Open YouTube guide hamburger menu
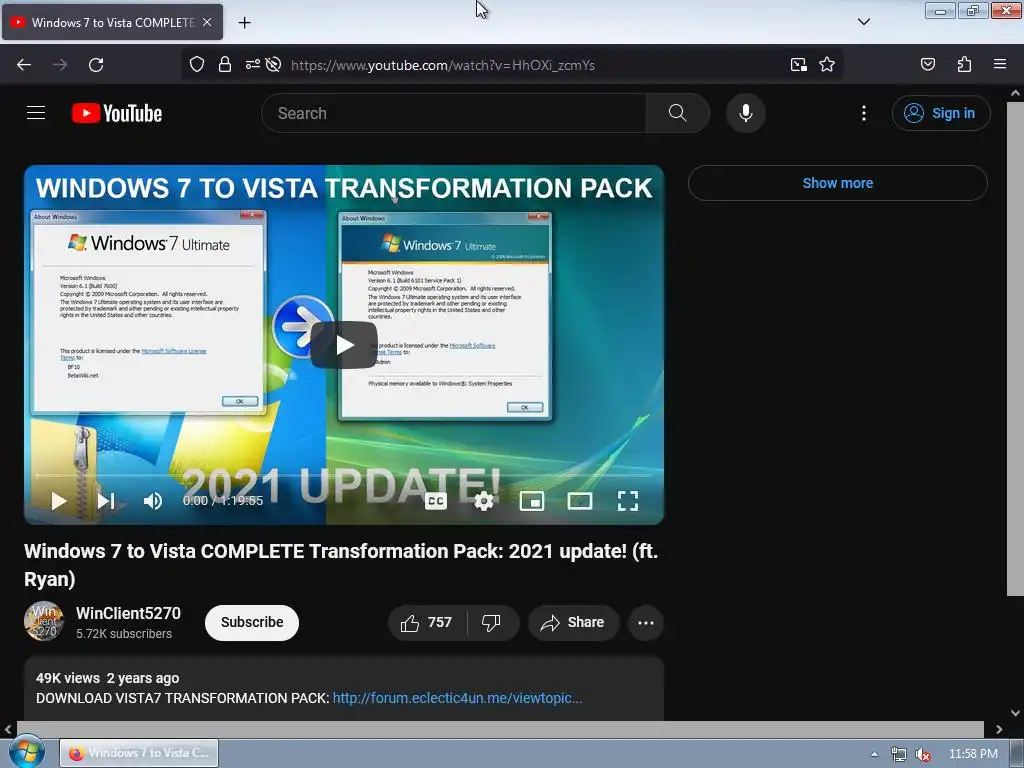1024x768 pixels. (x=36, y=113)
